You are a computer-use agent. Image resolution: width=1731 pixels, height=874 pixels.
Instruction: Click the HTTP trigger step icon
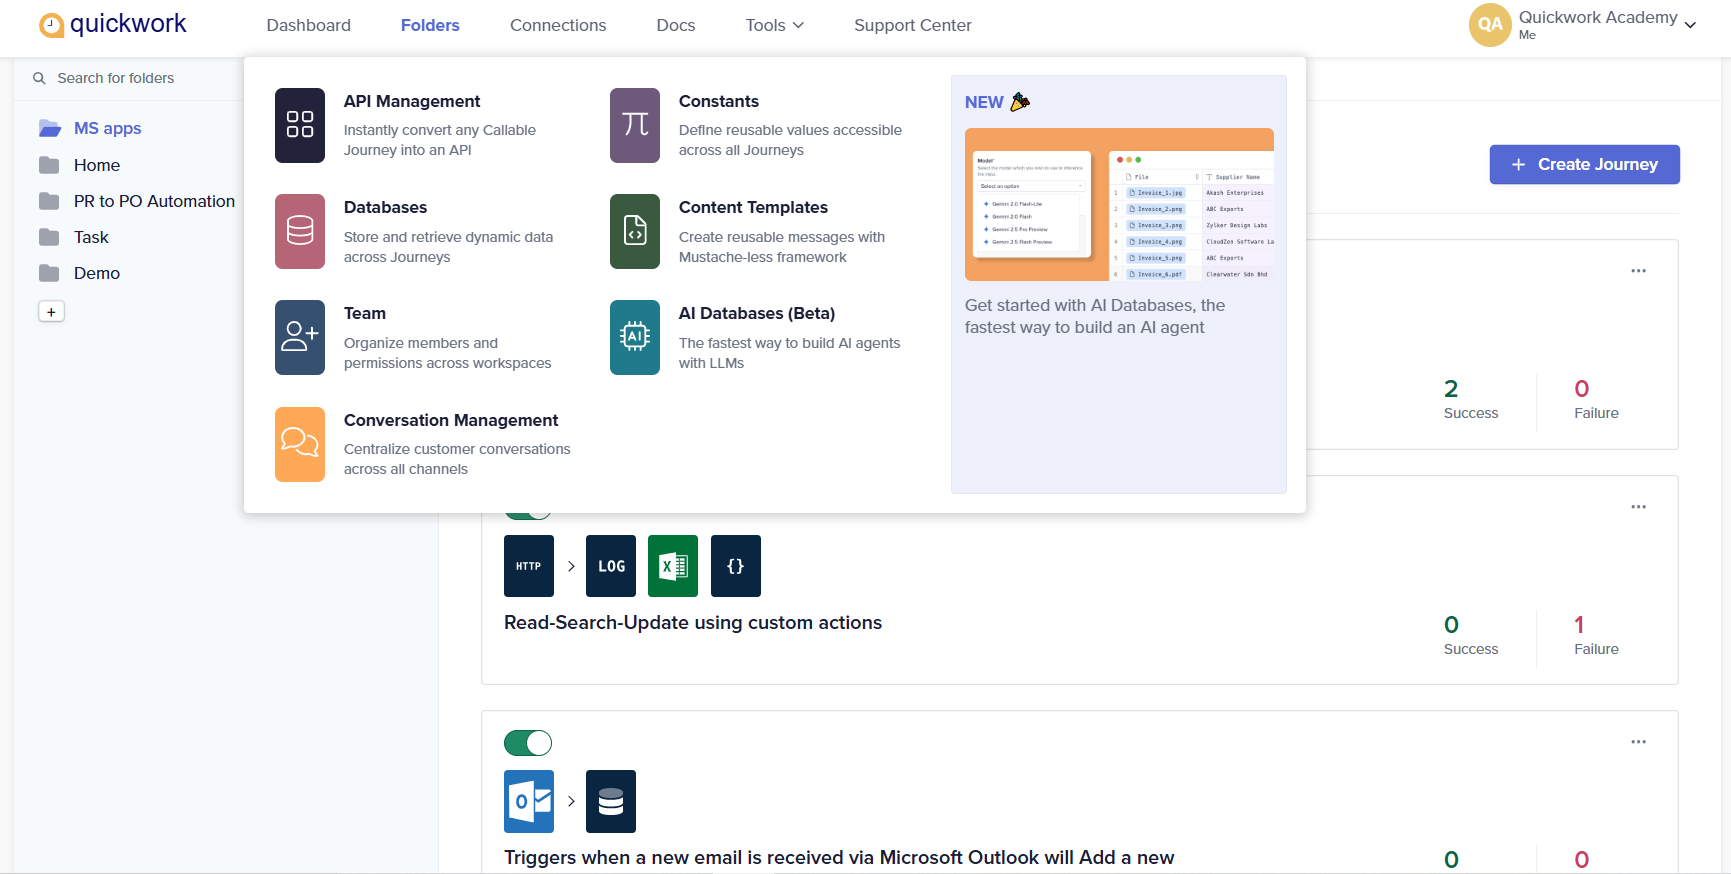point(529,566)
